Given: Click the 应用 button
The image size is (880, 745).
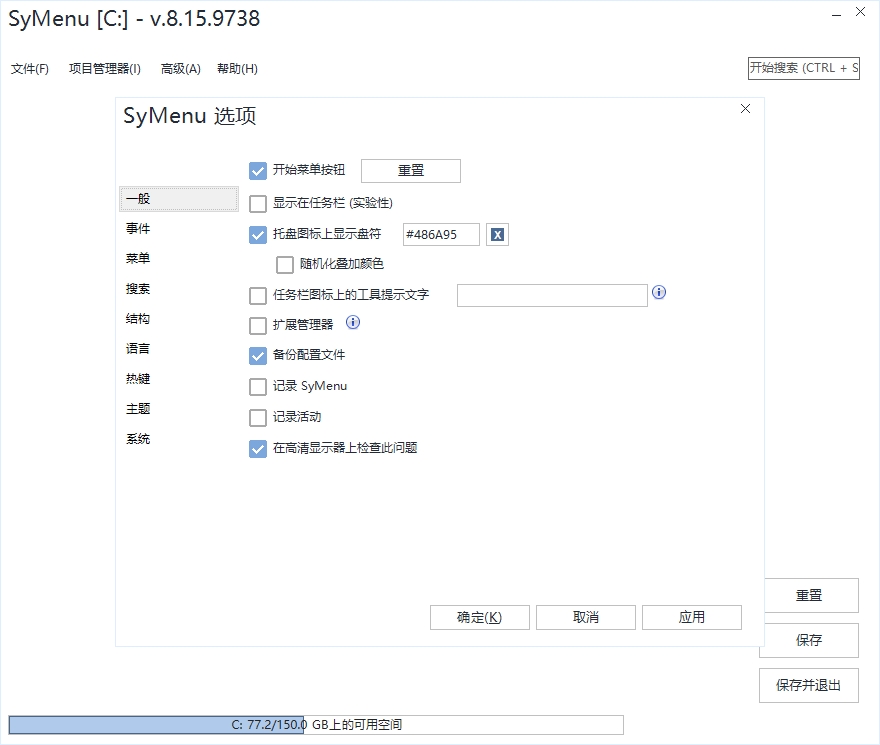Looking at the screenshot, I should 692,618.
